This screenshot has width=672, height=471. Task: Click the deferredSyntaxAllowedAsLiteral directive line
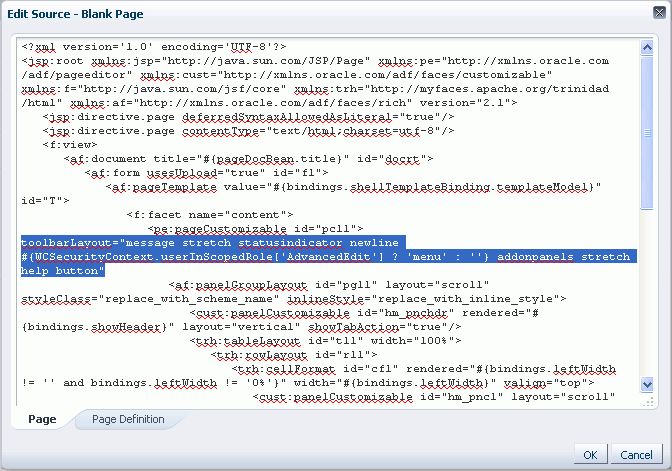(249, 117)
